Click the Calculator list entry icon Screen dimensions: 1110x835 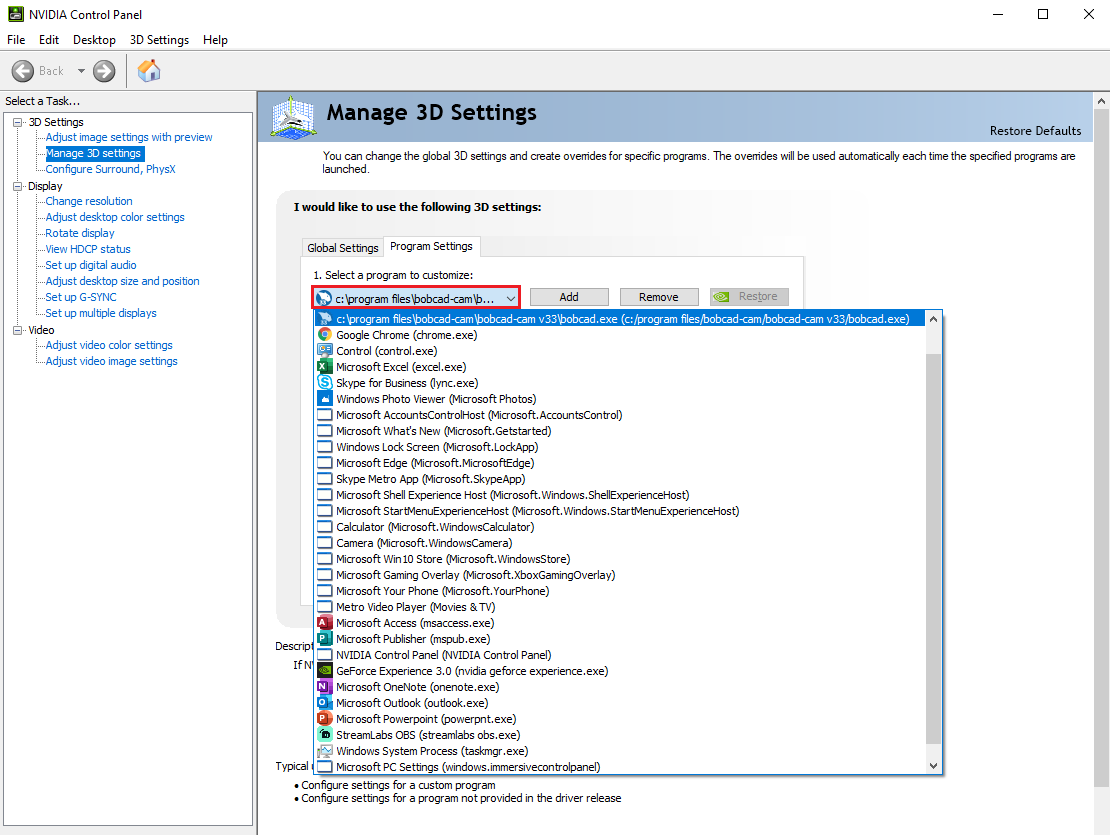click(x=324, y=527)
